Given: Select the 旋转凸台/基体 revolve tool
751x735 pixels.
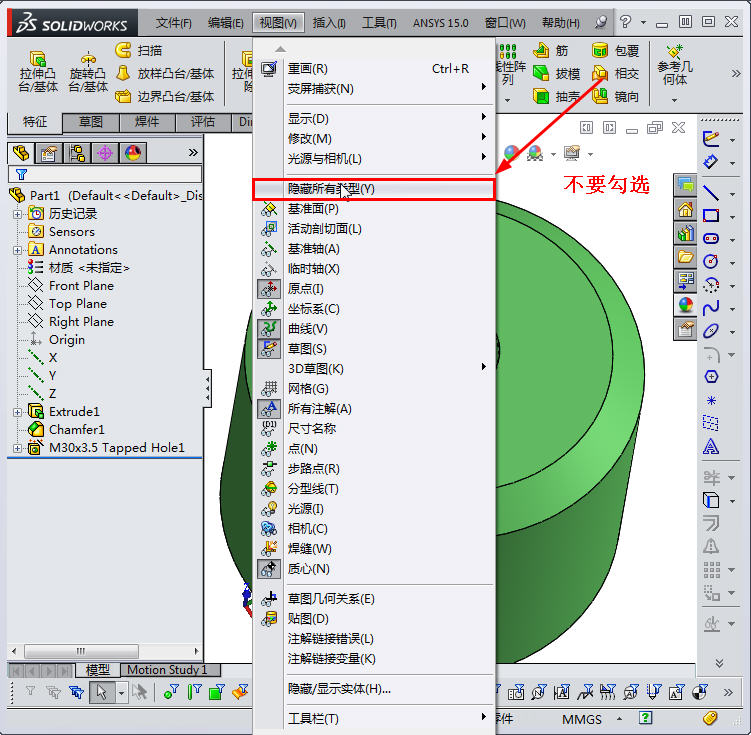Looking at the screenshot, I should click(x=88, y=60).
